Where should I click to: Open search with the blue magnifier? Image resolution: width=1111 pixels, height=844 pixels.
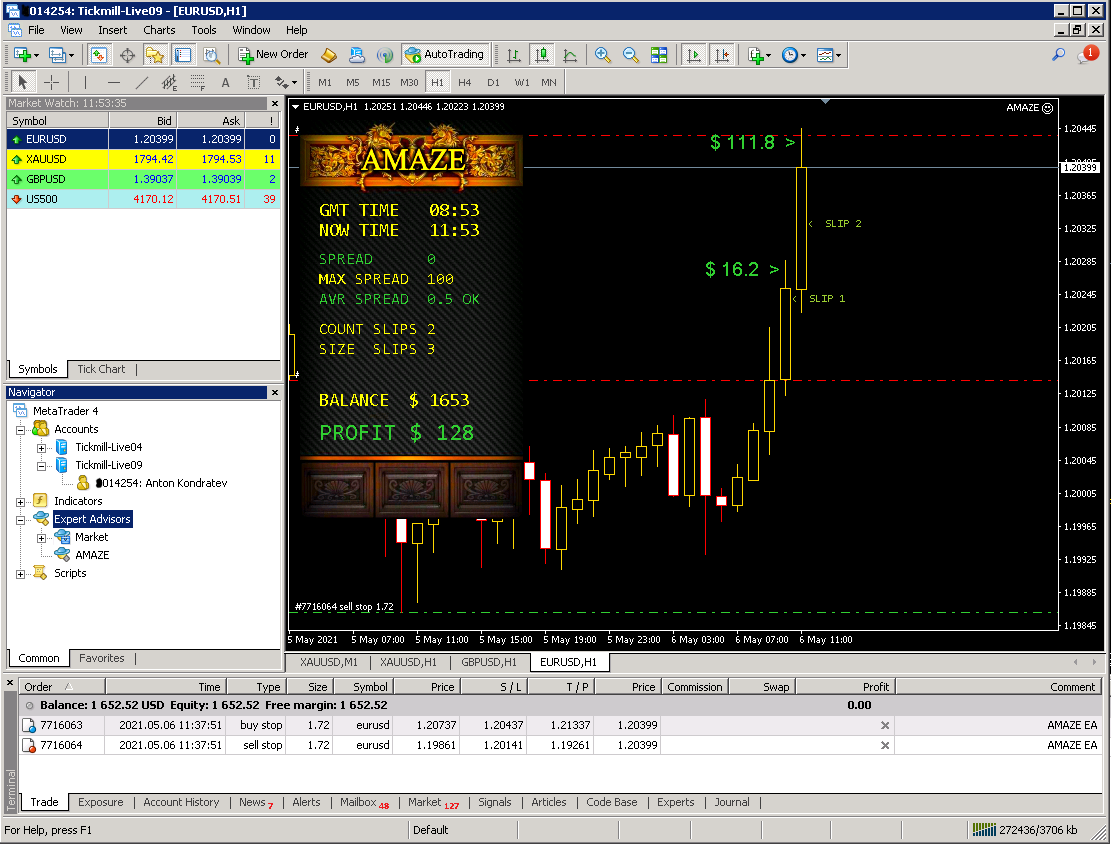coord(1059,55)
